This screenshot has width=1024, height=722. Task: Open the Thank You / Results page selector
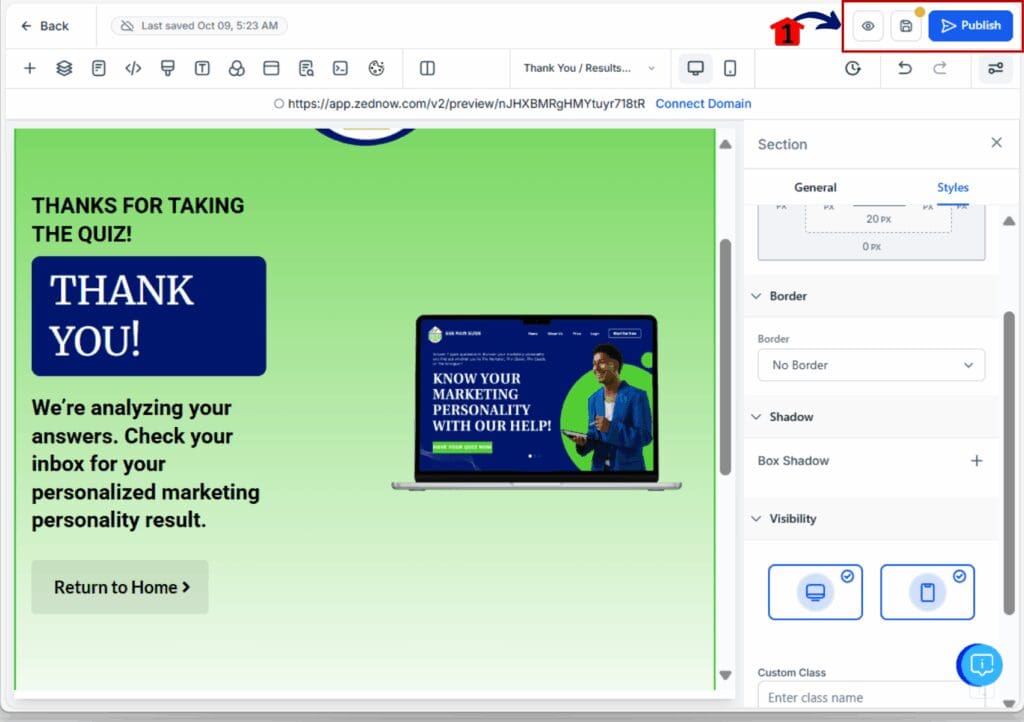(x=590, y=68)
